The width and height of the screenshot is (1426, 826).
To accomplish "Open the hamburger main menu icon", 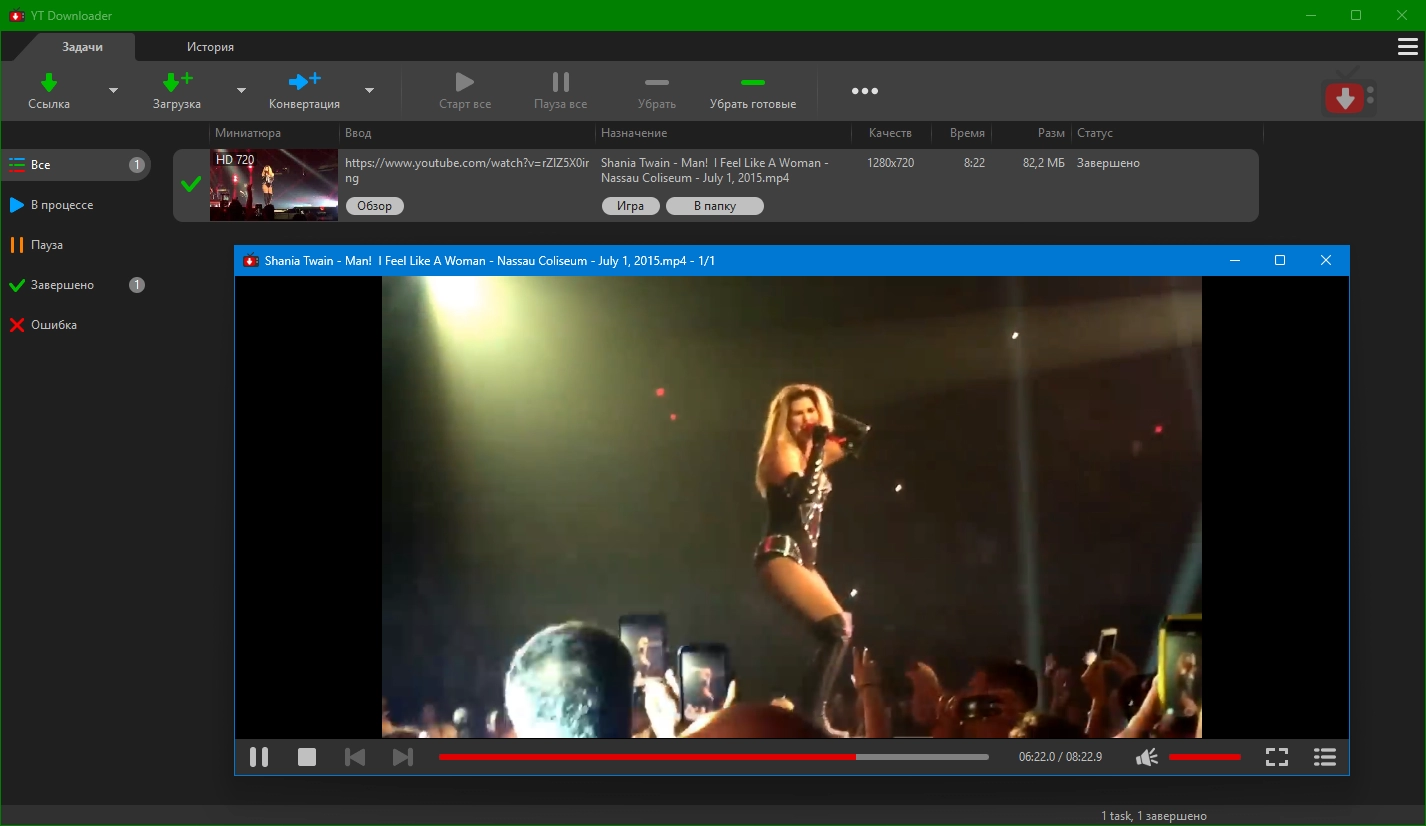I will pyautogui.click(x=1407, y=47).
